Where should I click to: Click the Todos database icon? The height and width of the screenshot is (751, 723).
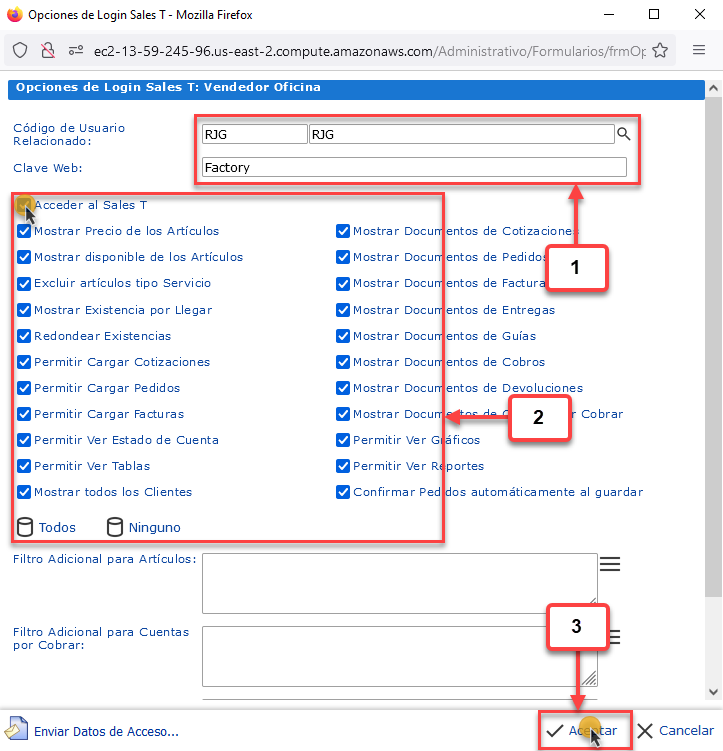[25, 527]
